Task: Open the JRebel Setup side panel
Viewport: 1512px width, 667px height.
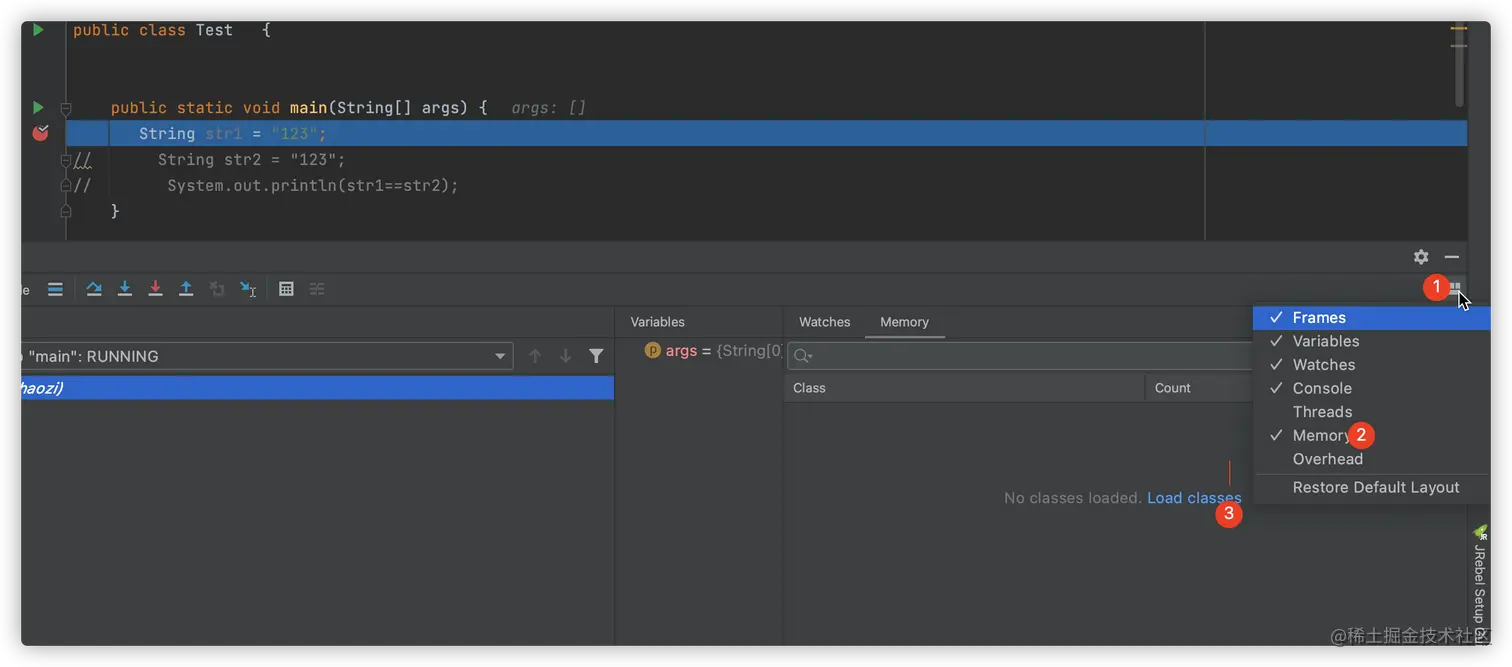Action: coord(1480,585)
